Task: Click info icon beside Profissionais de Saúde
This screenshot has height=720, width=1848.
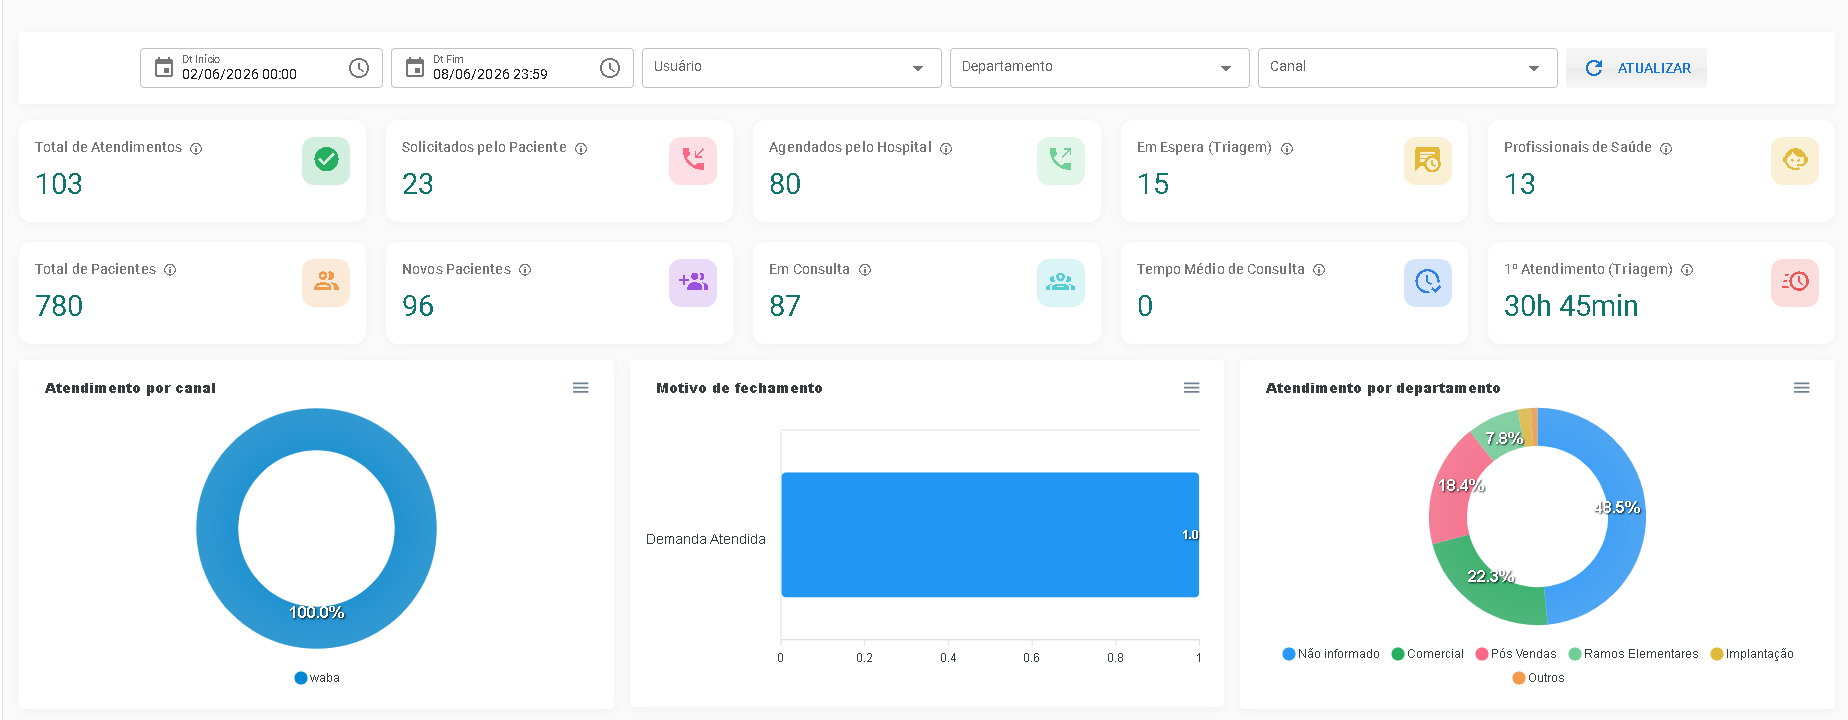Action: (1666, 148)
